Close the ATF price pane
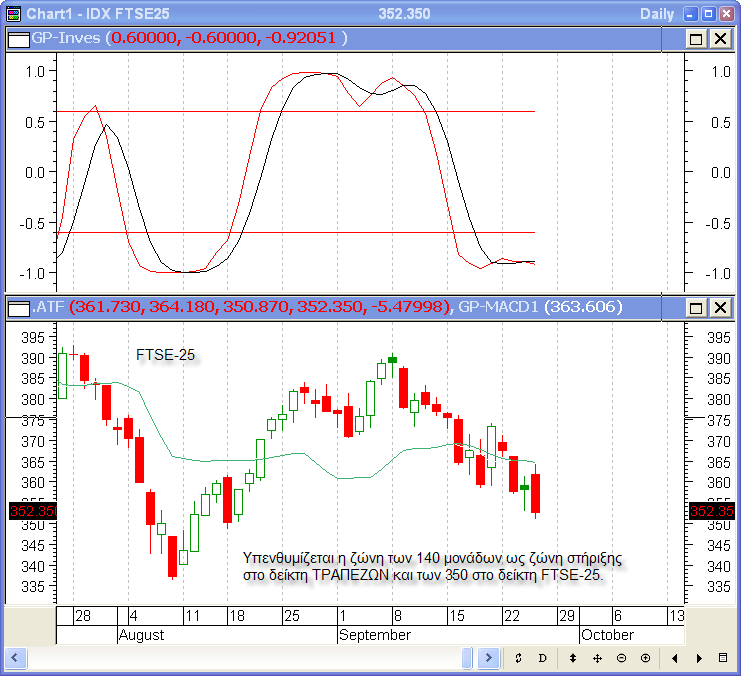Viewport: 741px width, 676px height. tap(719, 308)
